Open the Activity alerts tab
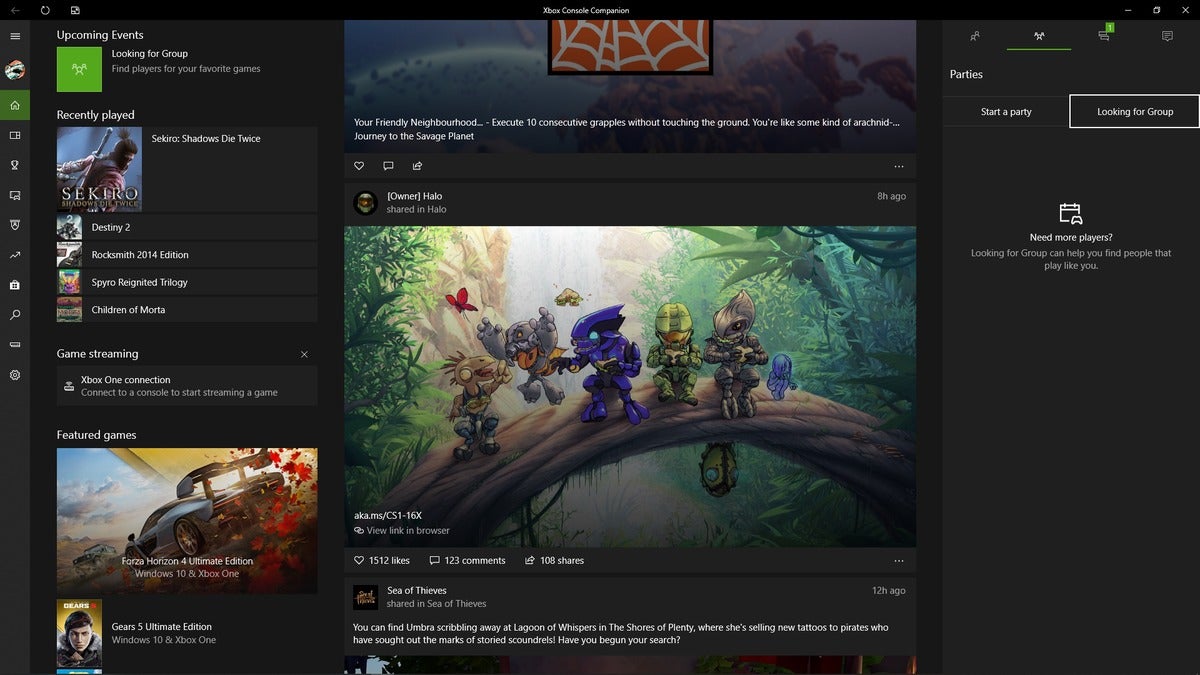Screen dimensions: 1200x675 (x=1167, y=36)
